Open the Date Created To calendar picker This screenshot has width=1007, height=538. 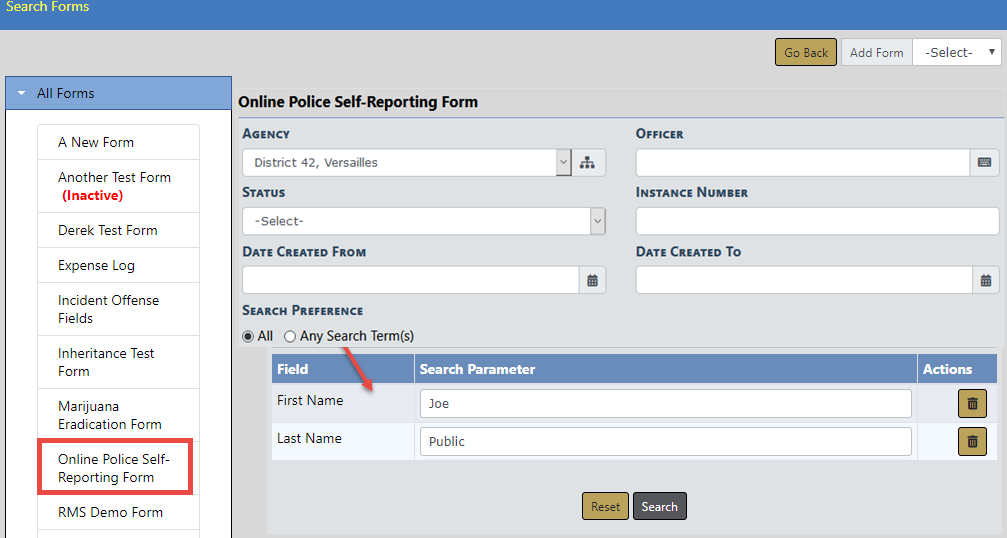(x=985, y=281)
